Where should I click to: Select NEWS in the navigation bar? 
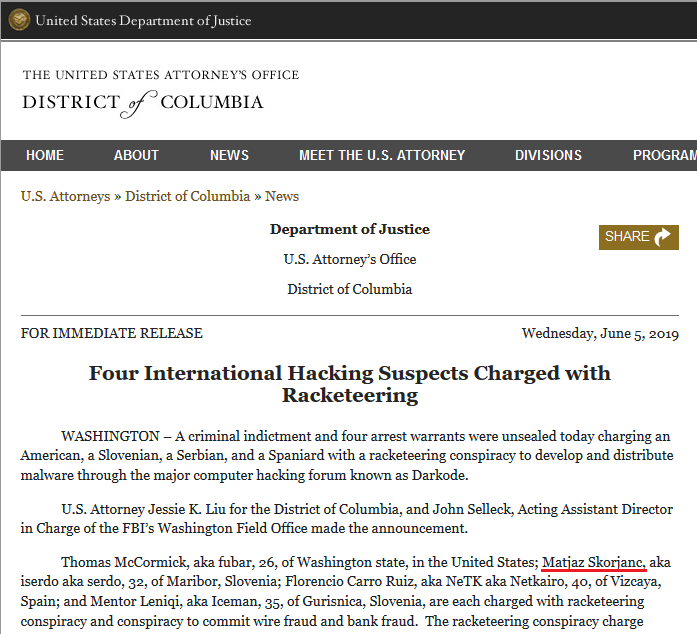[x=229, y=155]
